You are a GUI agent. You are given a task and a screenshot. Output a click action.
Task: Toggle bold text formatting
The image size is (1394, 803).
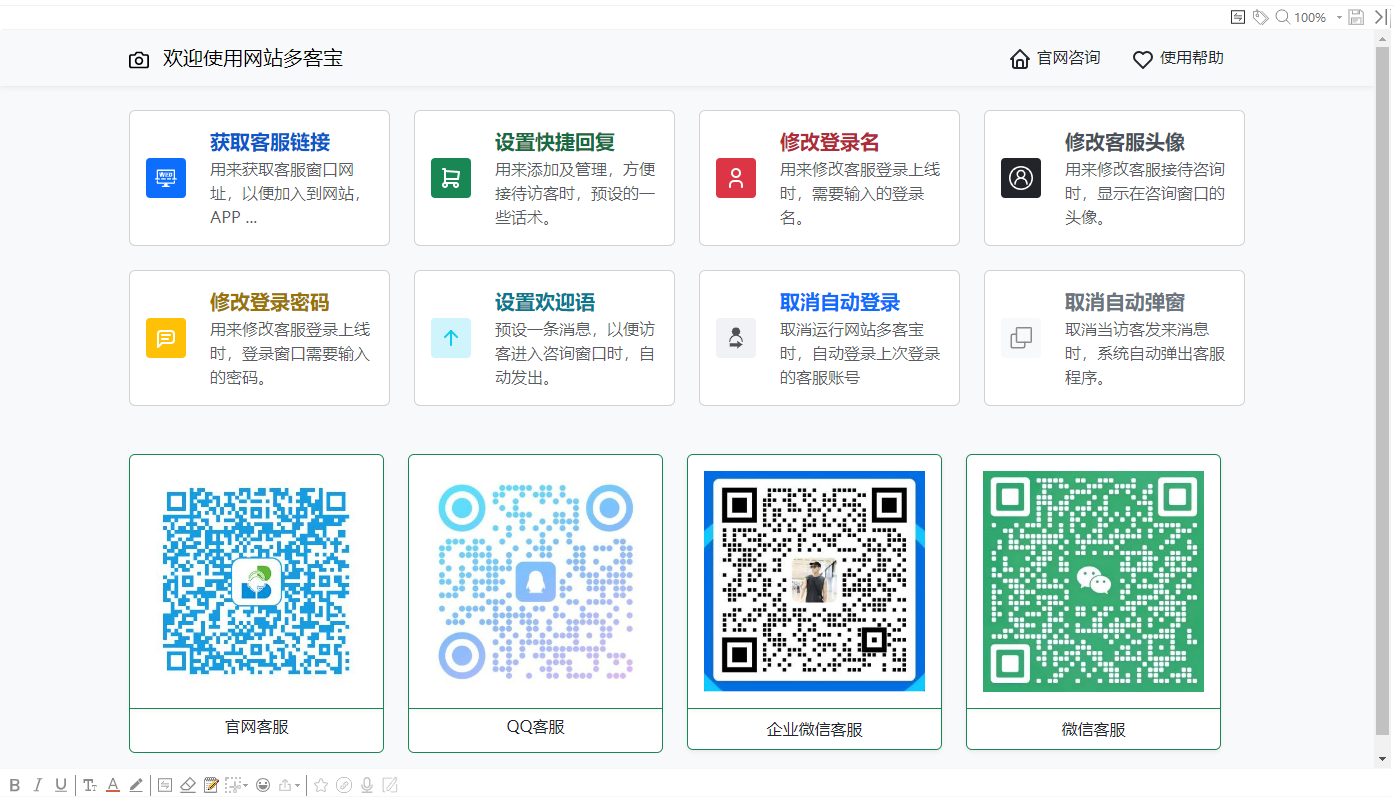point(15,785)
